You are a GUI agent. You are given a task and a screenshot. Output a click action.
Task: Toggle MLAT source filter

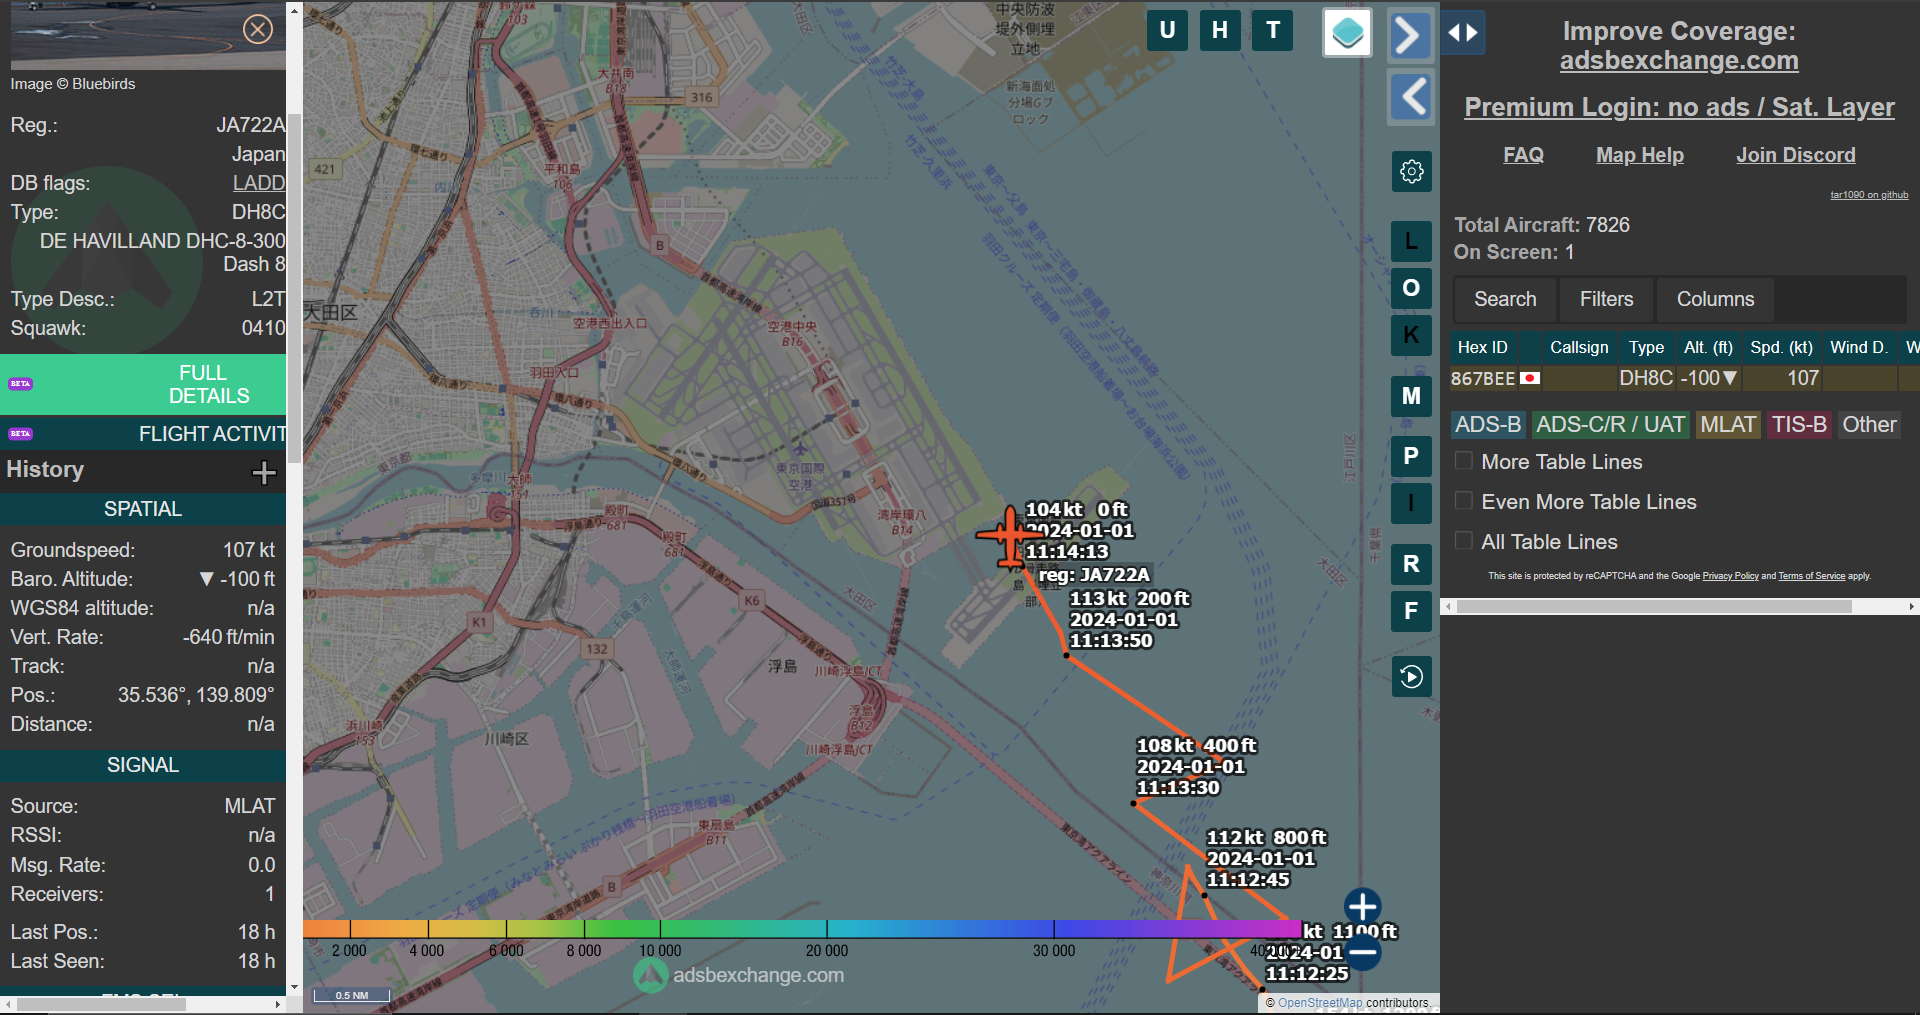coord(1728,425)
